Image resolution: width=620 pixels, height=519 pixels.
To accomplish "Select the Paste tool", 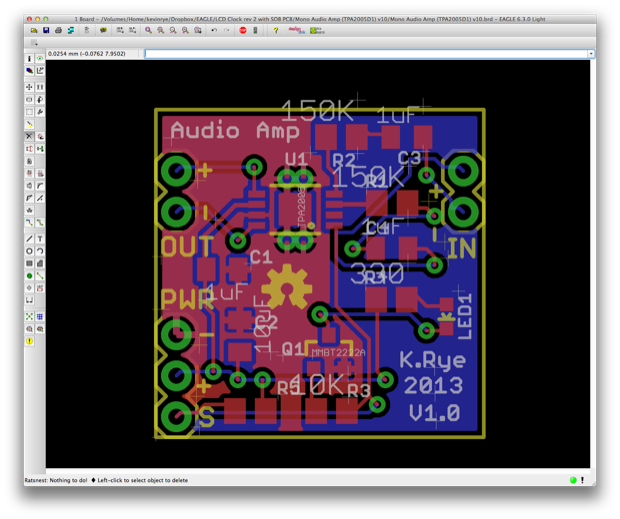I will (x=29, y=124).
